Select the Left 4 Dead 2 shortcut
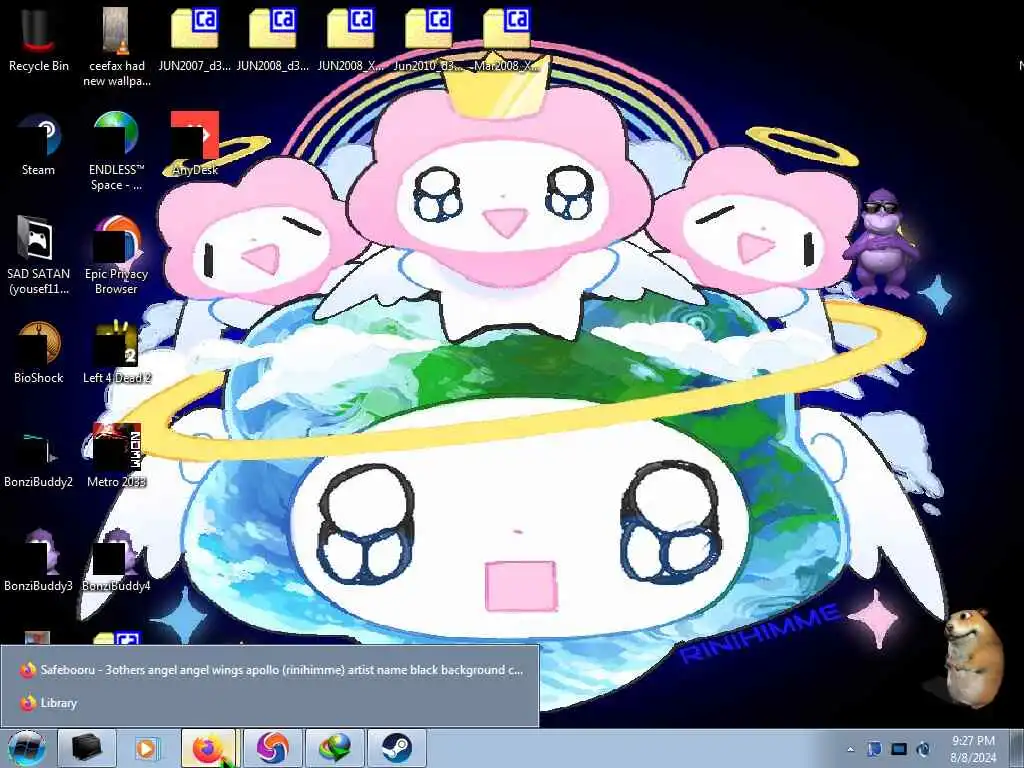The image size is (1024, 768). [x=116, y=351]
